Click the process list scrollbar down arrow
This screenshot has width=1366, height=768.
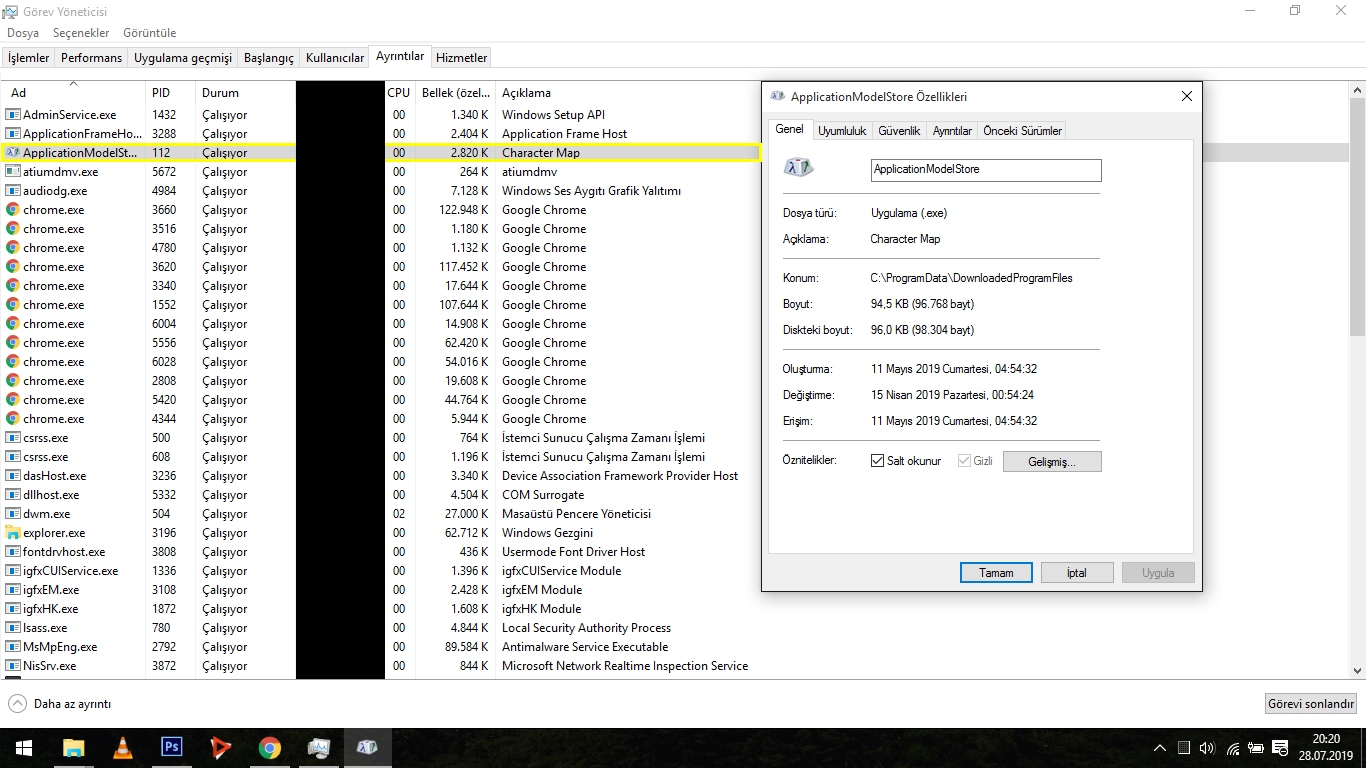1357,671
